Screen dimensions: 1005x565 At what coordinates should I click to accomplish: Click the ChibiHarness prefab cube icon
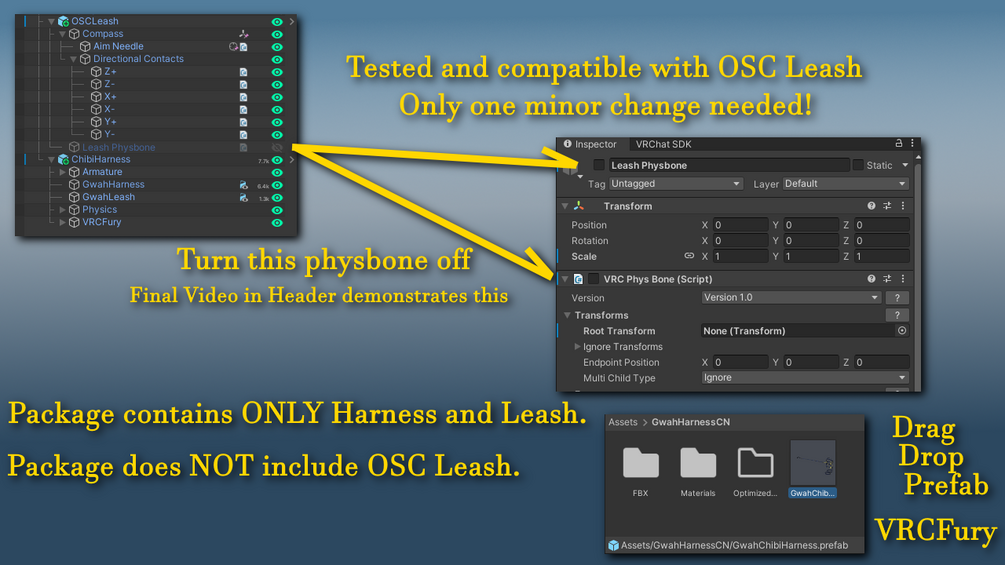63,160
